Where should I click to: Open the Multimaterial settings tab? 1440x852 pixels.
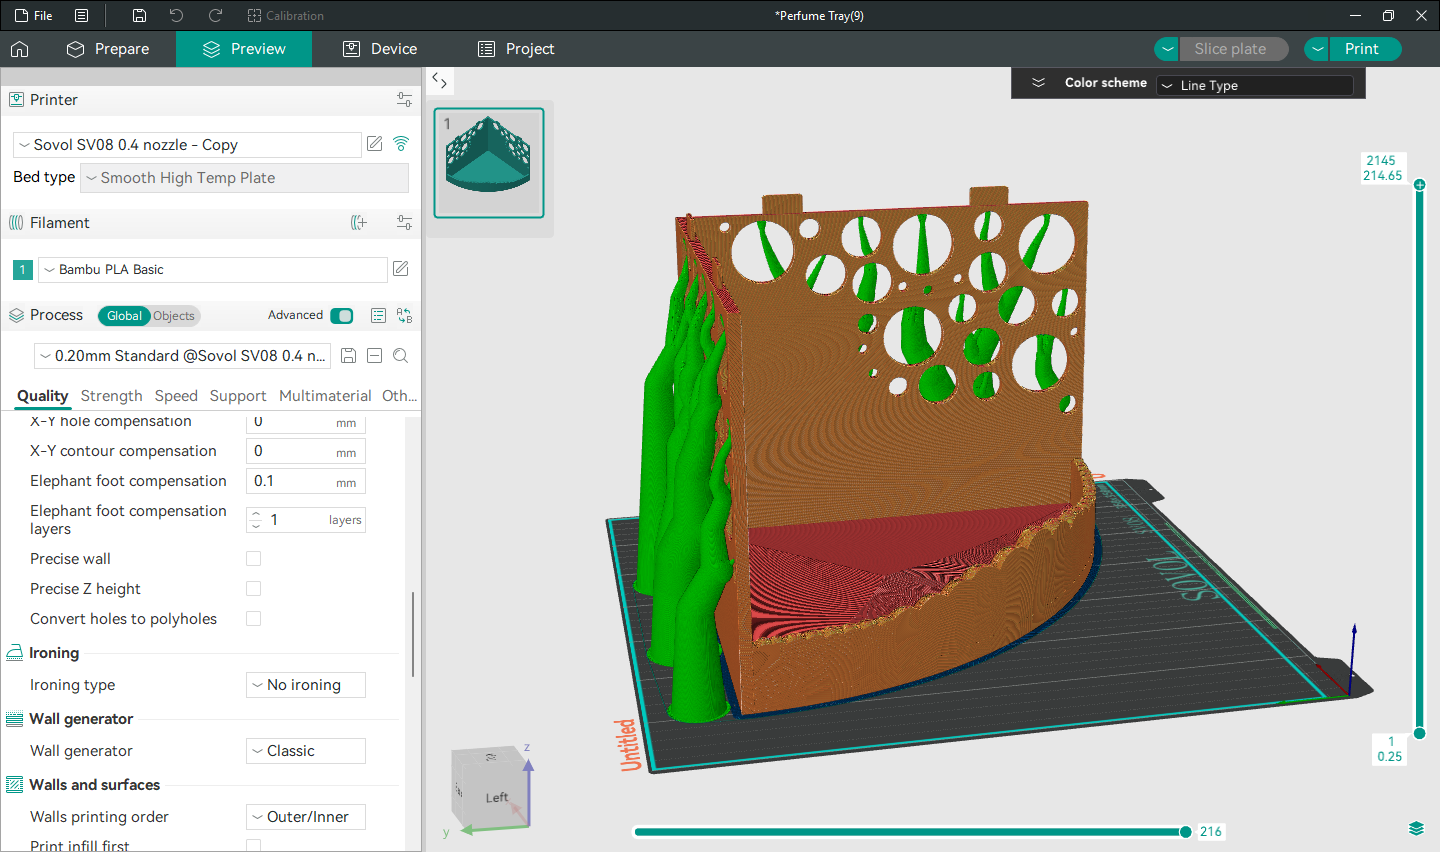[x=325, y=396]
